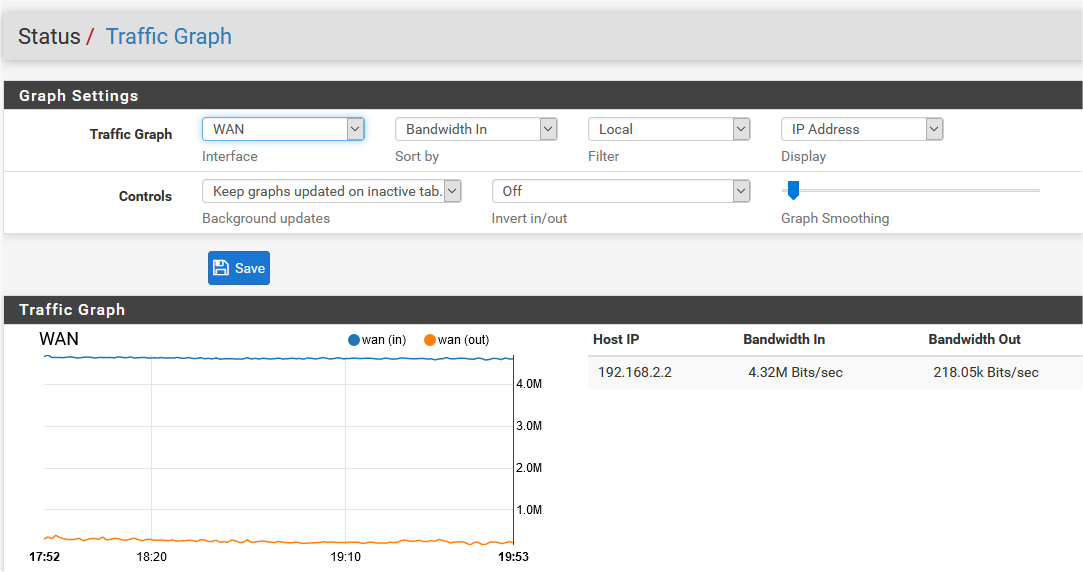Click the 18:20 time label
Screen dimensions: 1083x572
151,557
